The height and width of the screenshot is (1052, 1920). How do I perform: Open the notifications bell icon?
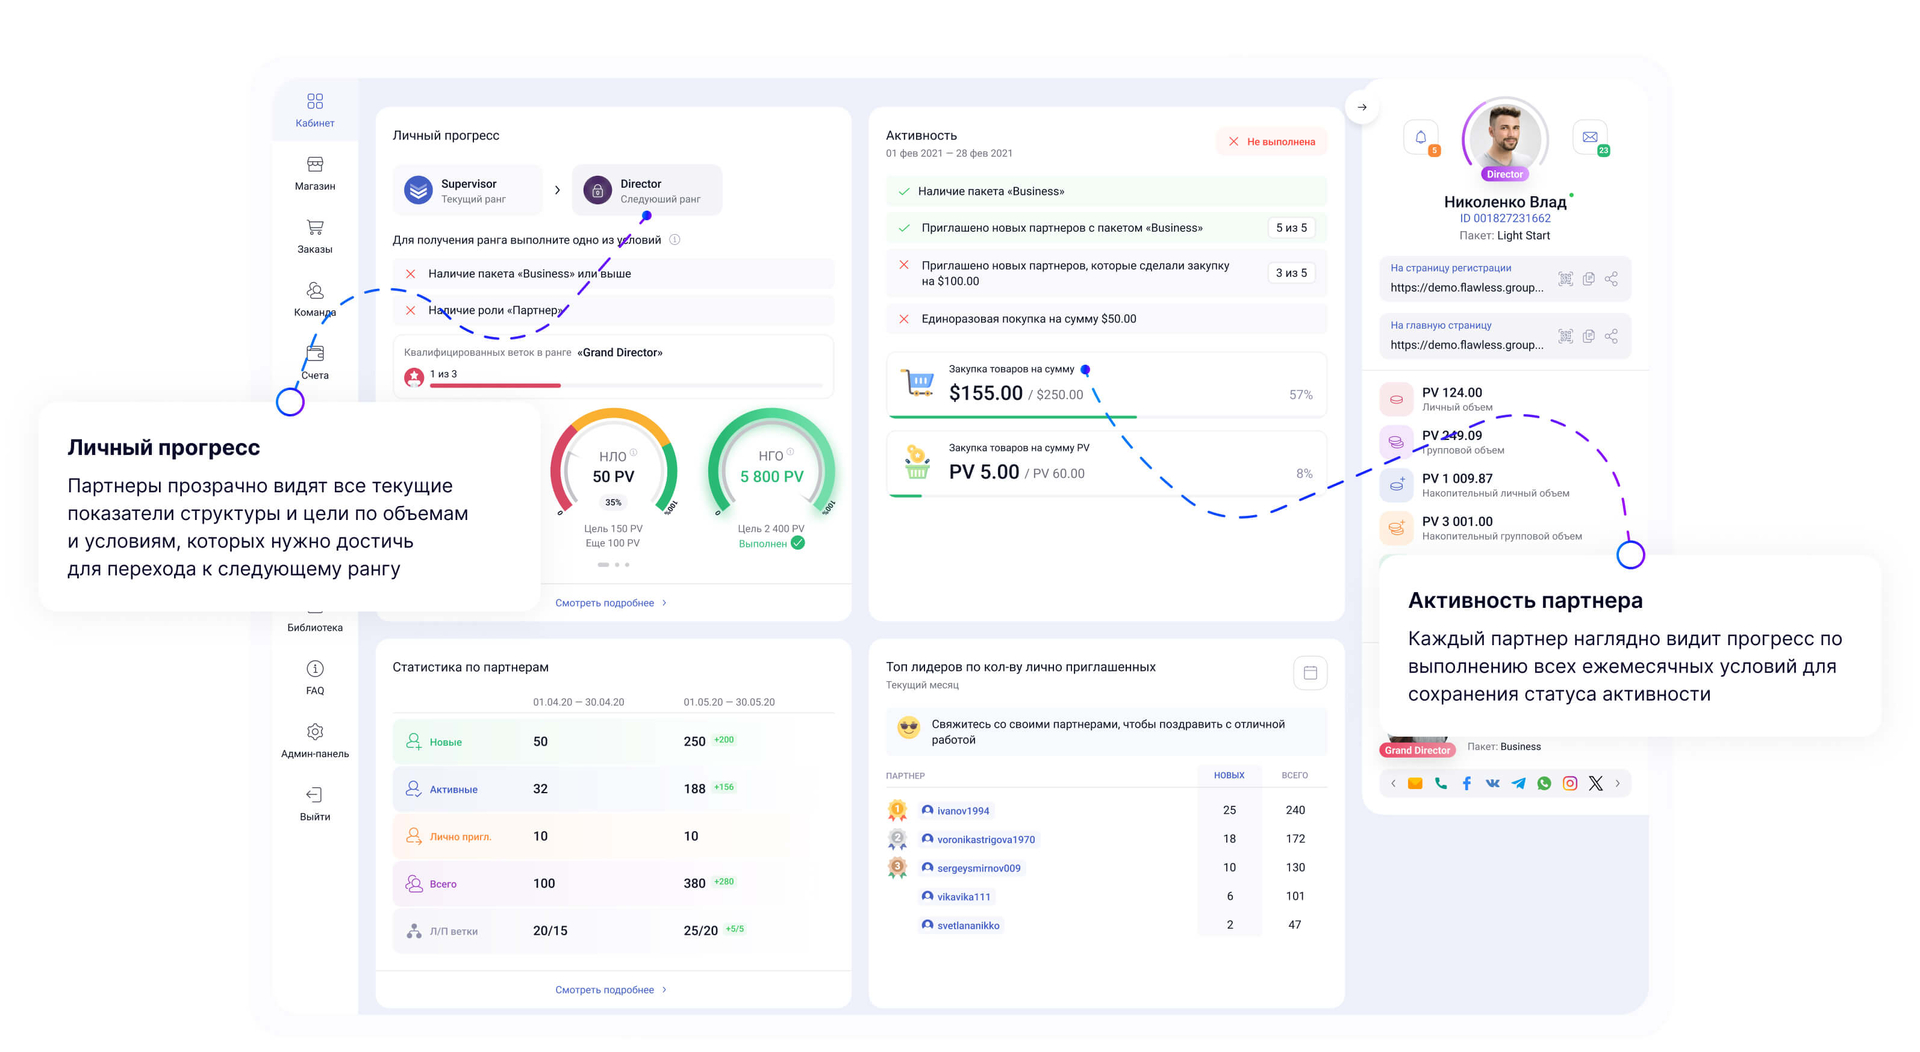point(1420,137)
